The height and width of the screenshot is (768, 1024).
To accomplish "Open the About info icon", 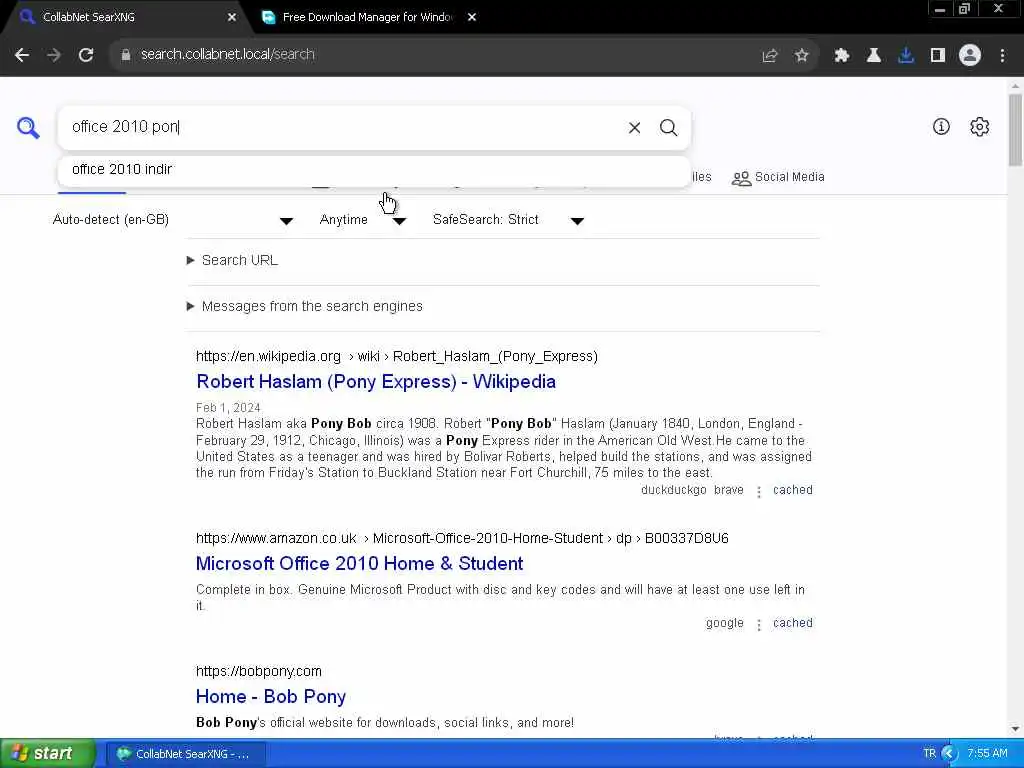I will [x=941, y=127].
